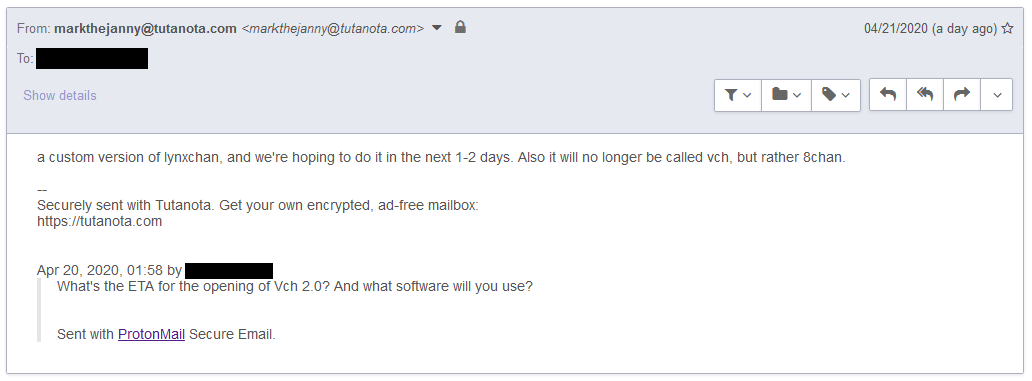Click the redacted recipient in the To field
This screenshot has width=1032, height=381.
[92, 59]
